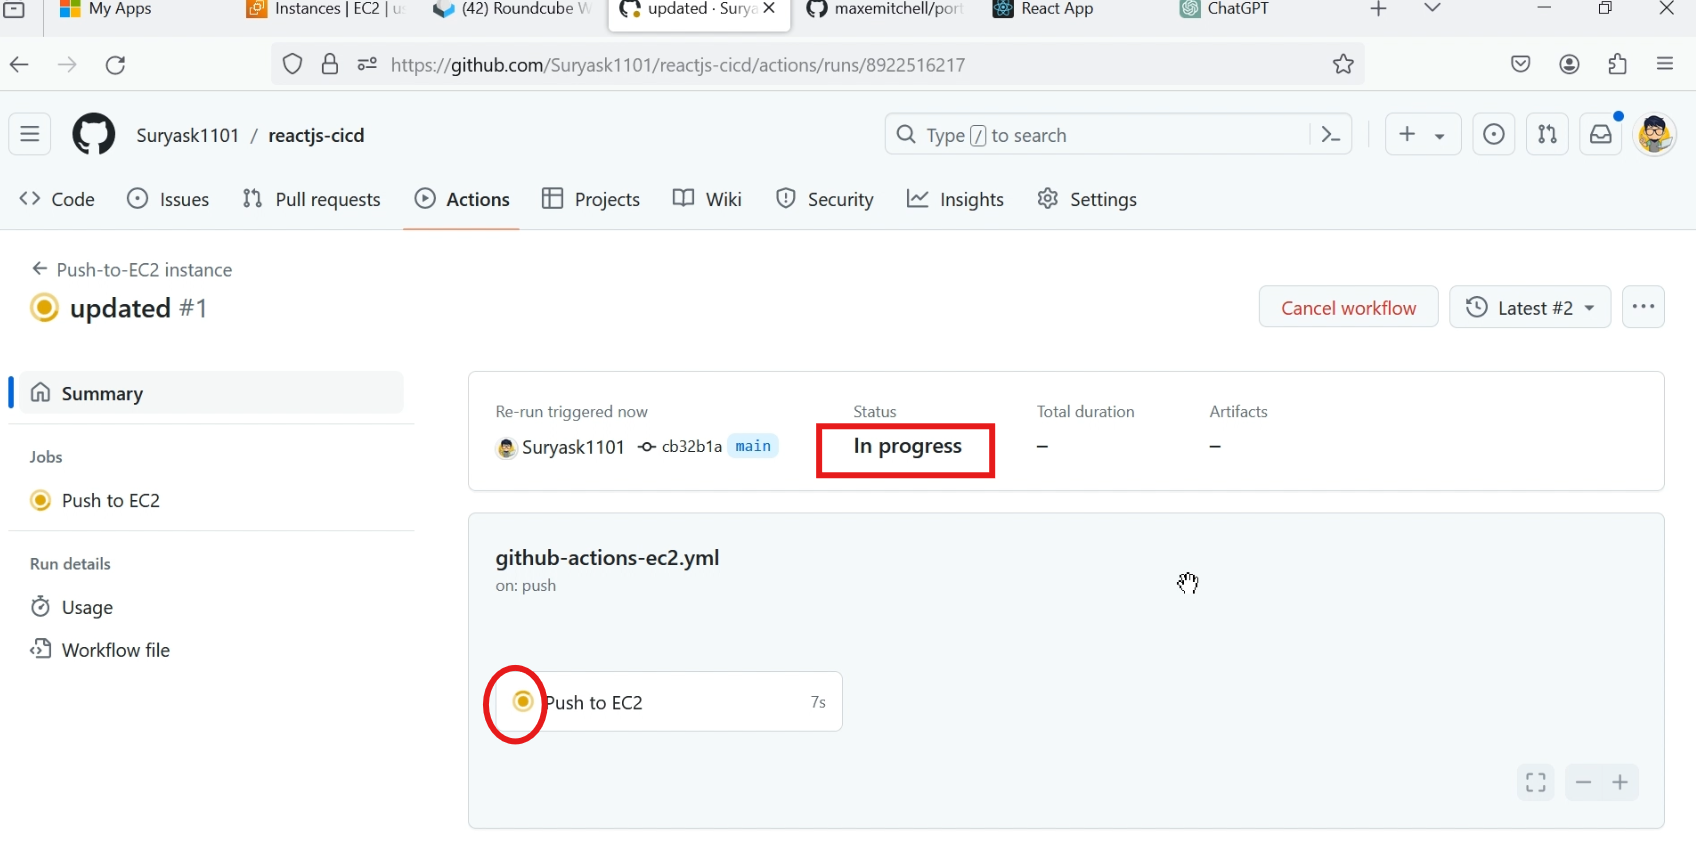
Task: Click the In progress status text
Action: pyautogui.click(x=907, y=446)
